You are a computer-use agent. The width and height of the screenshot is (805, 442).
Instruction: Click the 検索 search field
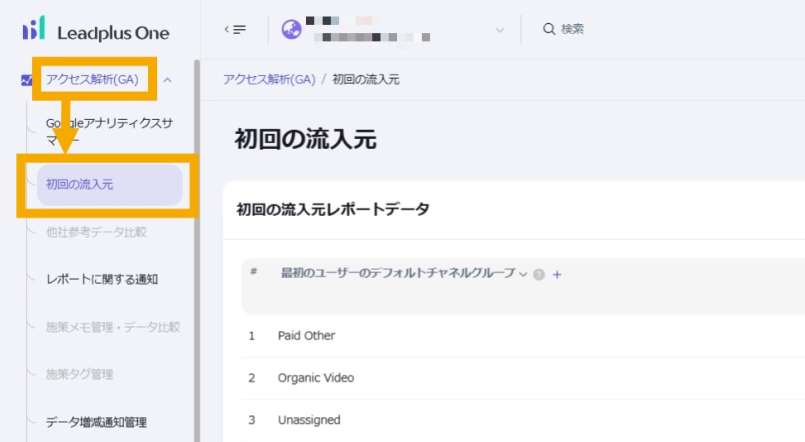(573, 29)
